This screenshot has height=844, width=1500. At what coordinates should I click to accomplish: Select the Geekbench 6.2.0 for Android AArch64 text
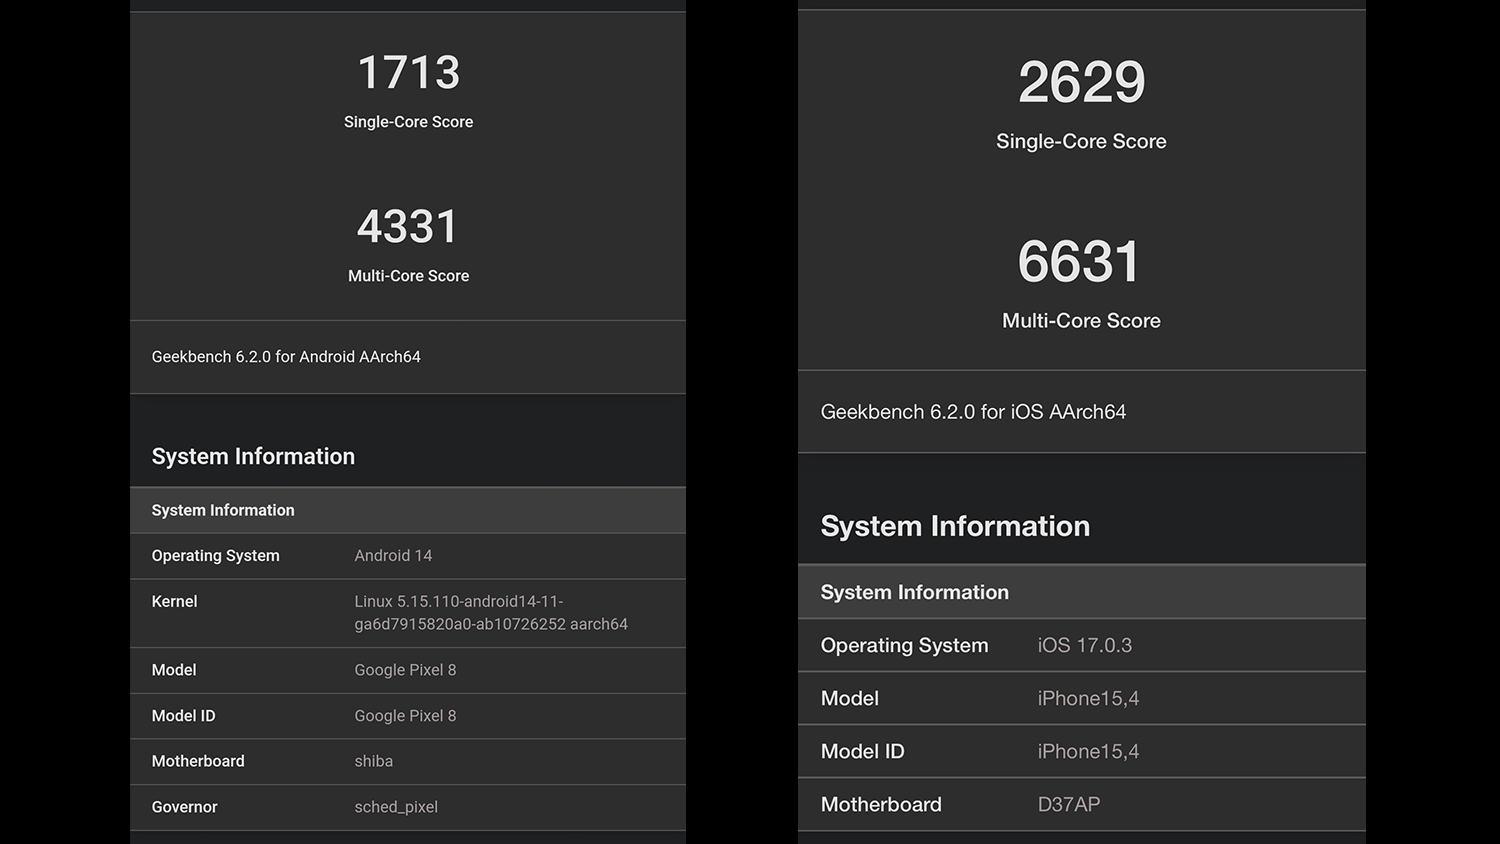pos(286,357)
